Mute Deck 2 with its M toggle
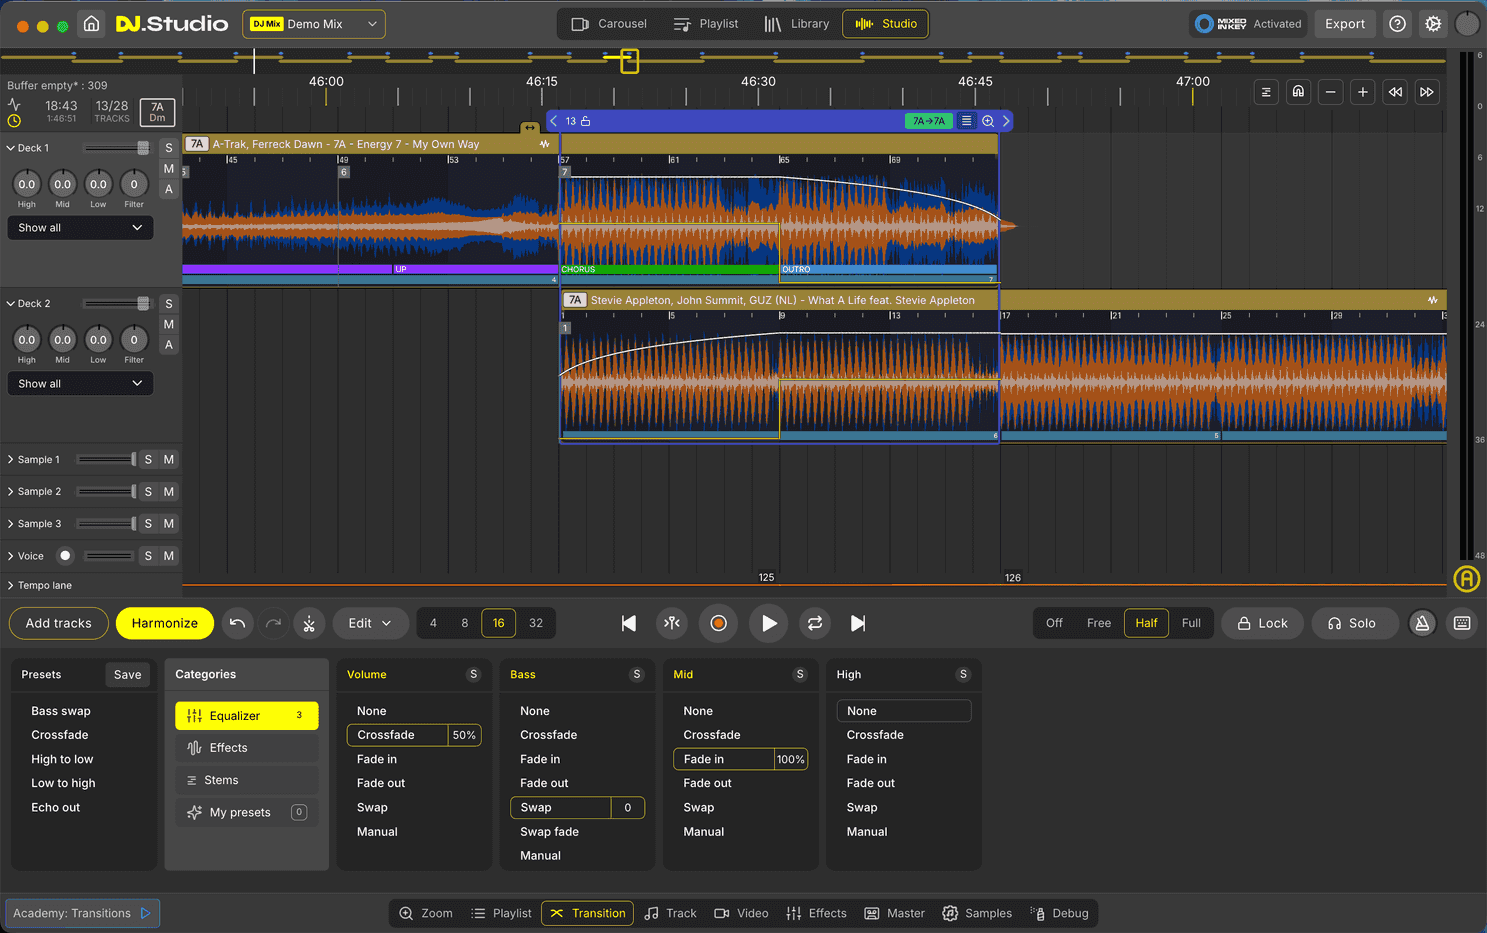Screen dimensions: 1487x933 pos(168,324)
